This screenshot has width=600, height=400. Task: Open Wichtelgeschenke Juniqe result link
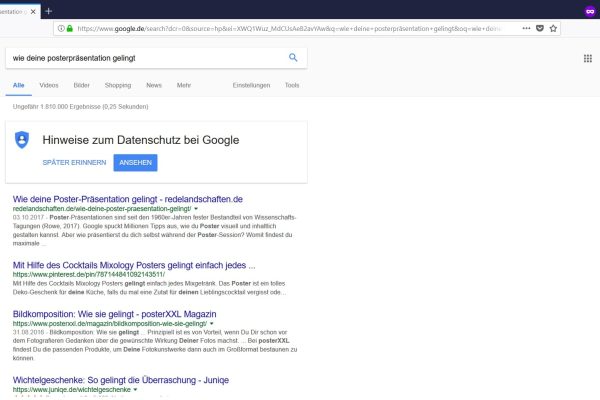(x=121, y=380)
